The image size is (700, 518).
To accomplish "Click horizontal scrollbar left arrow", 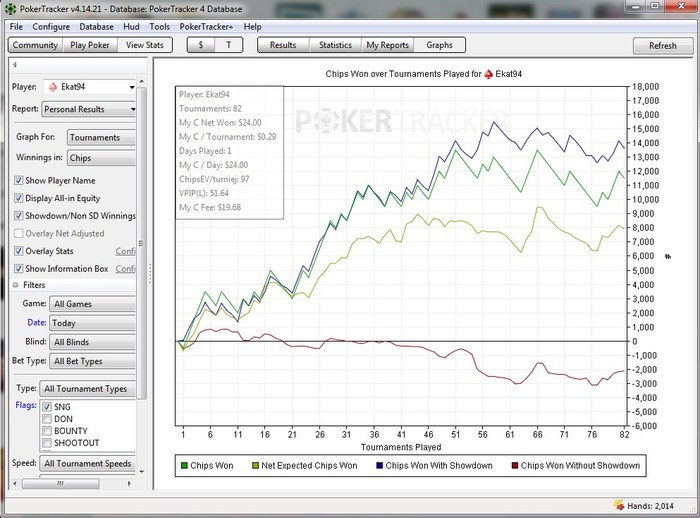I will tap(15, 483).
